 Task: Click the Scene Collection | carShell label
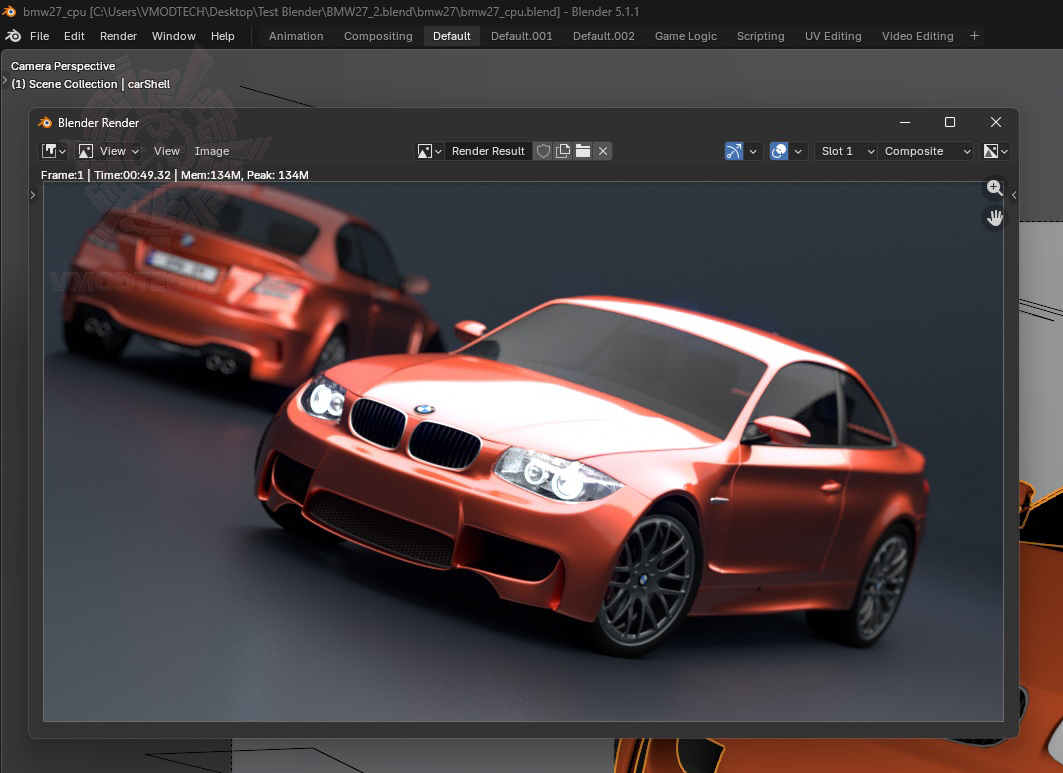click(x=91, y=84)
